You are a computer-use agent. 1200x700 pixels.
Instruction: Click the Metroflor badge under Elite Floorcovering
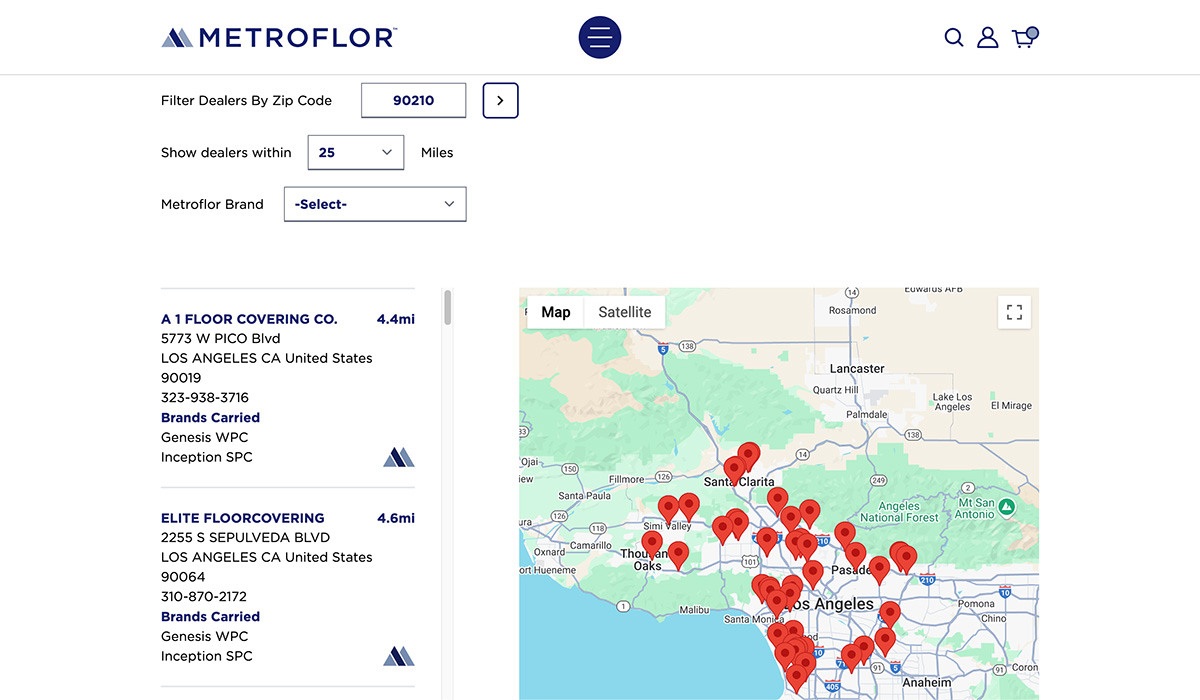pos(399,656)
